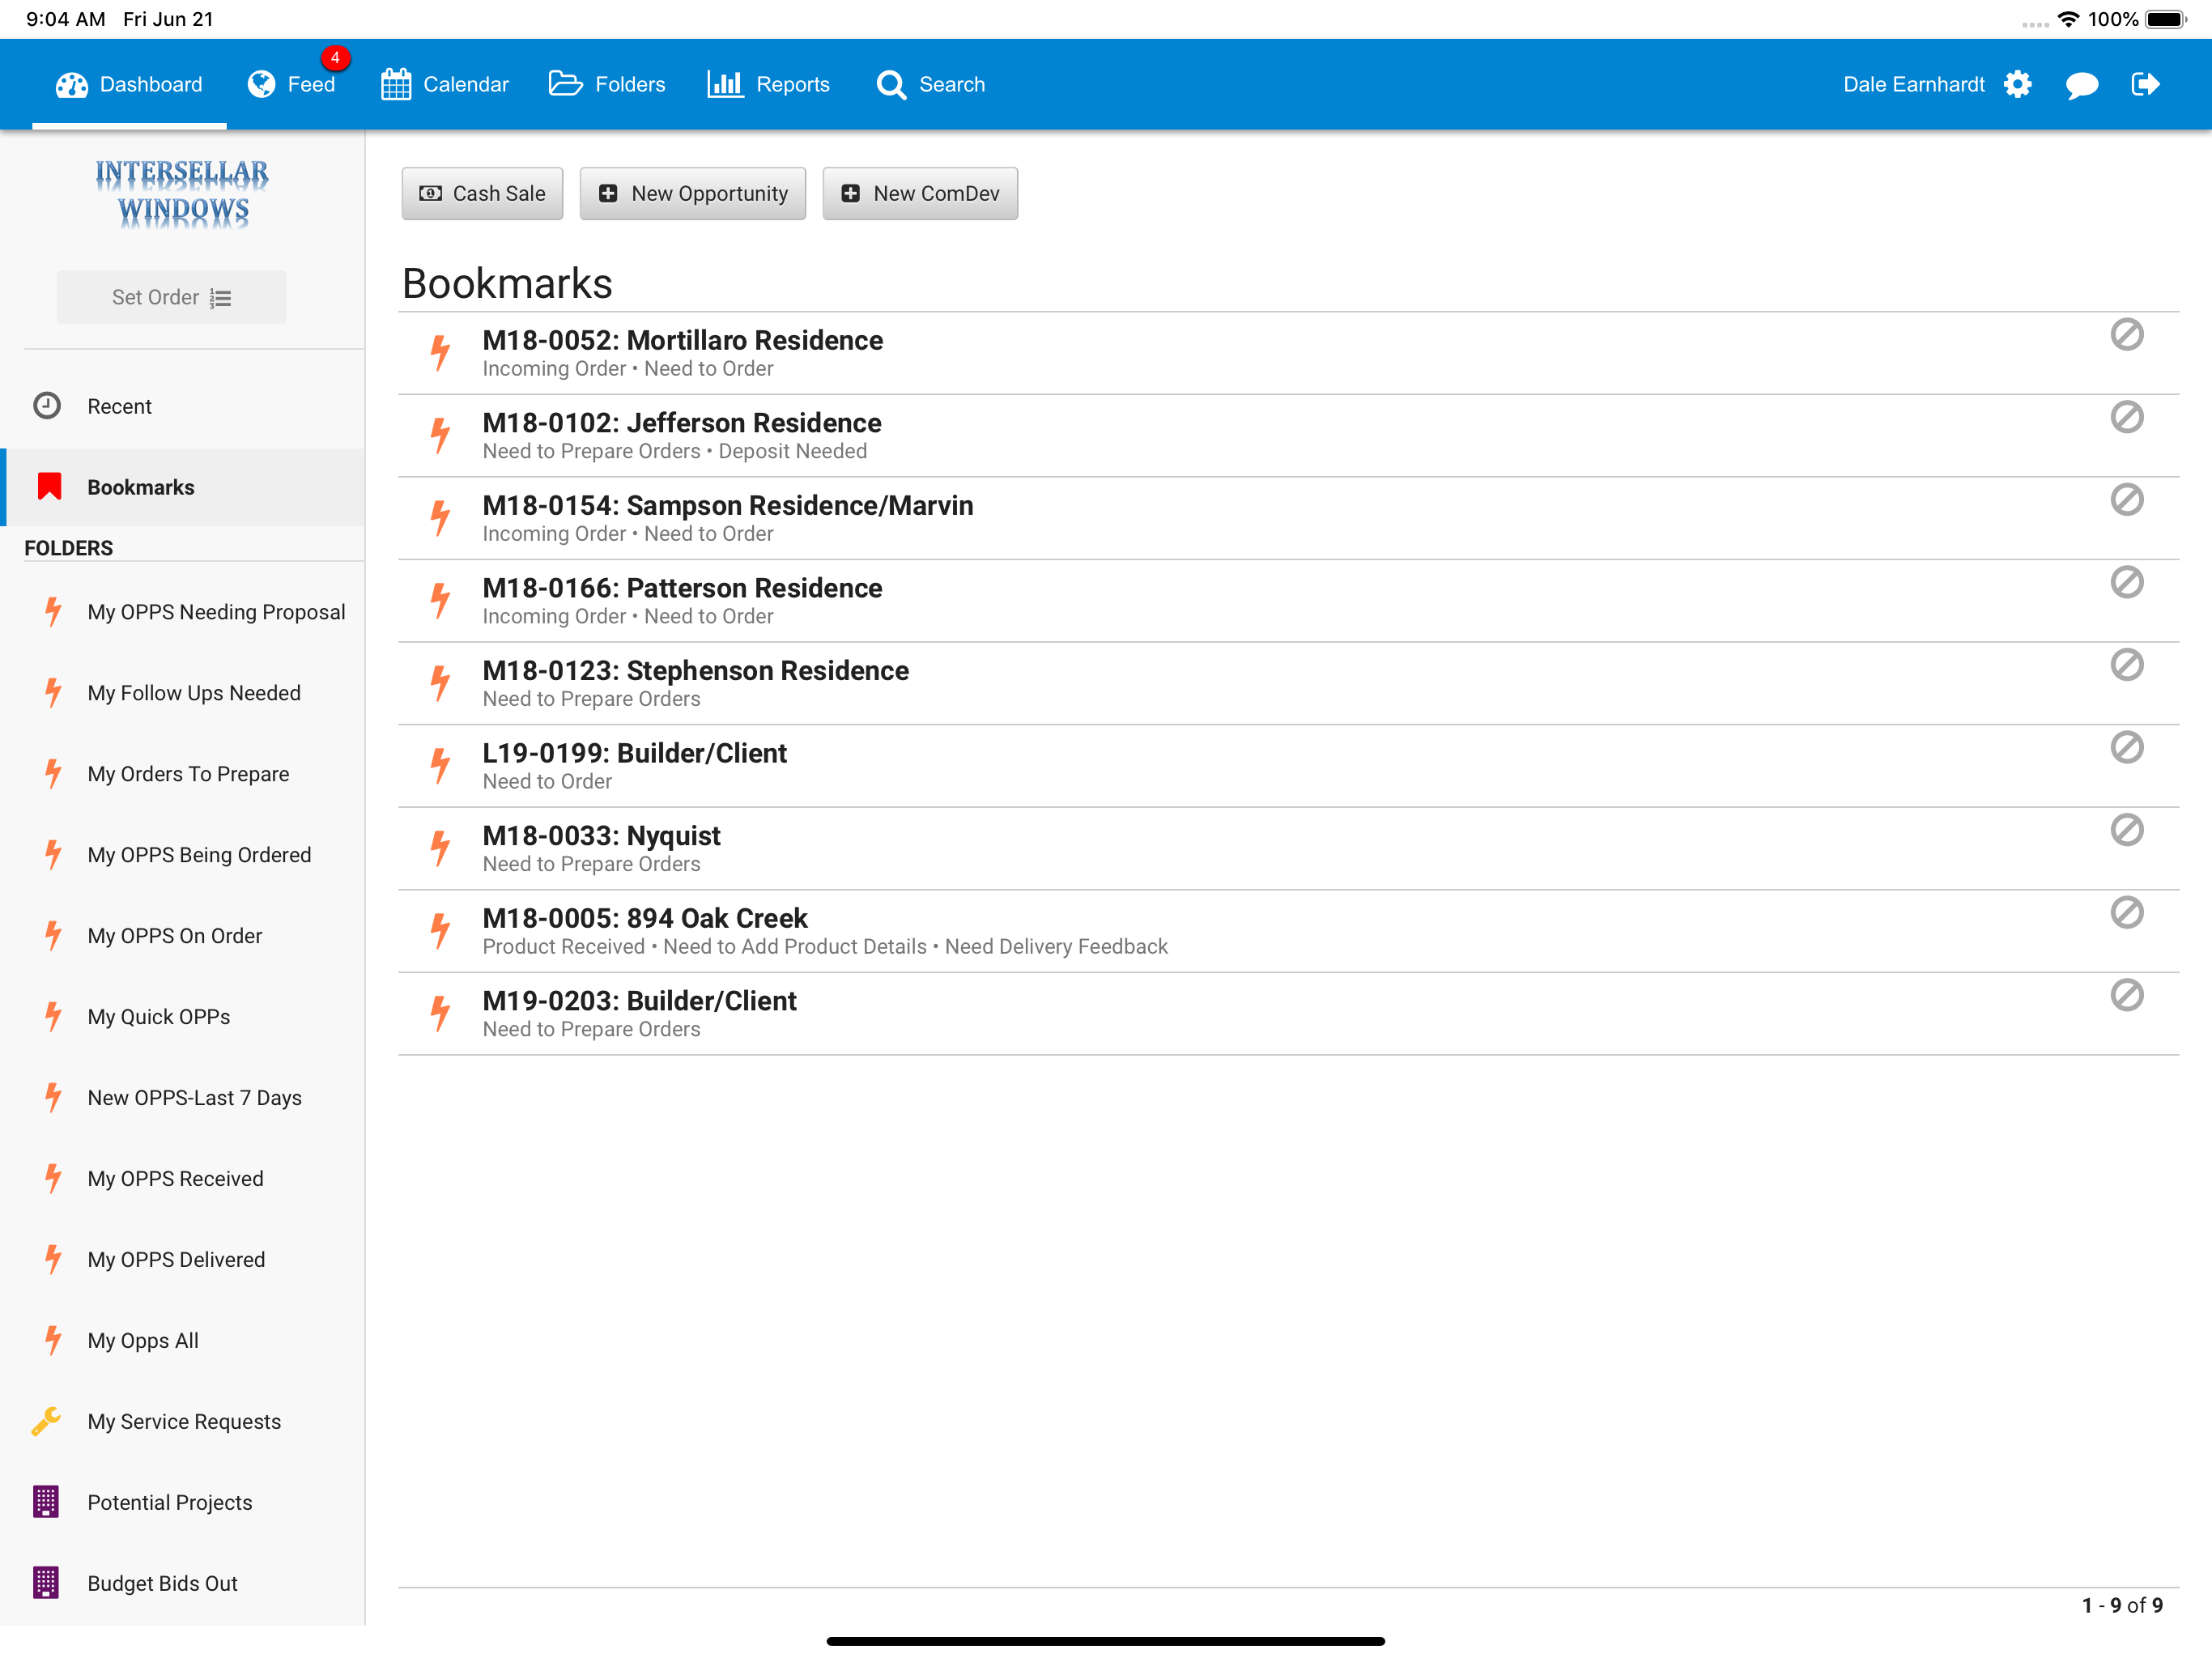Open the Reports tab
The height and width of the screenshot is (1658, 2212).
pos(768,84)
